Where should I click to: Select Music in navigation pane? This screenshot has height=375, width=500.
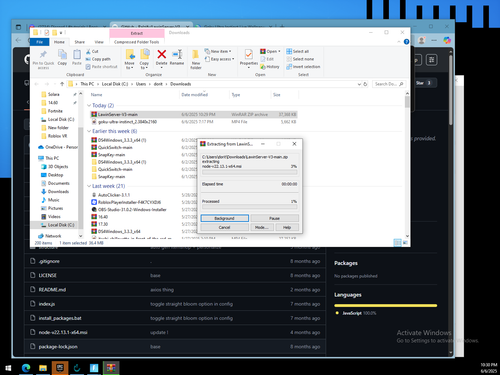[53, 200]
